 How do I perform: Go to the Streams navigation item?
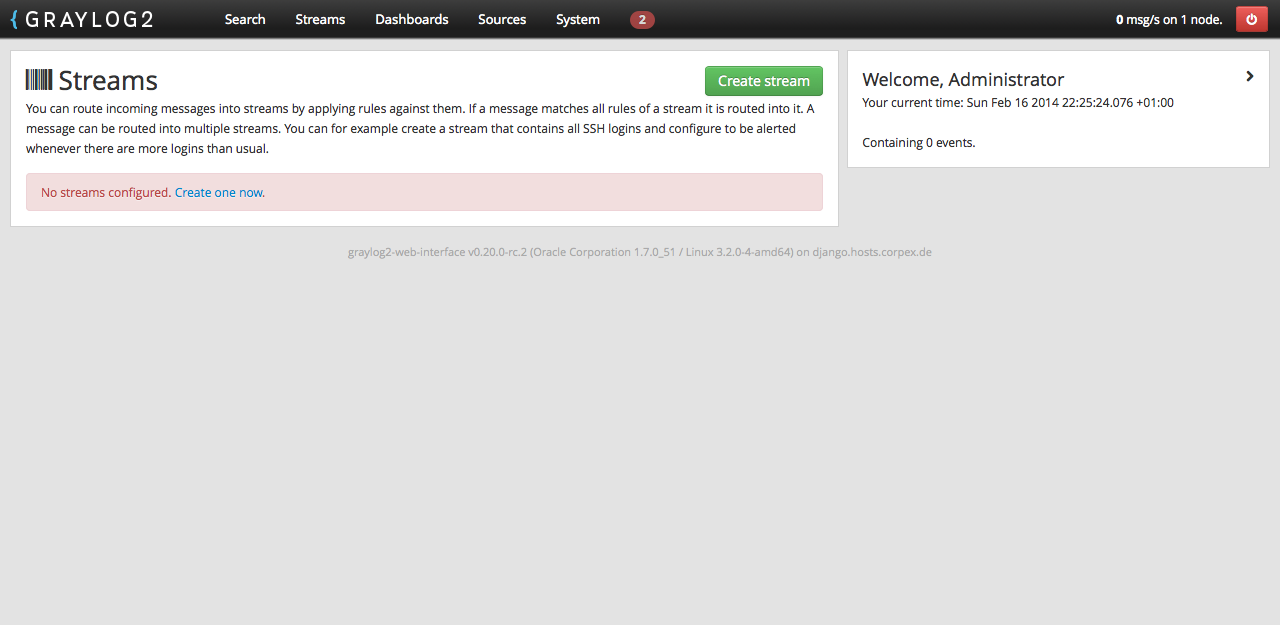[x=320, y=20]
